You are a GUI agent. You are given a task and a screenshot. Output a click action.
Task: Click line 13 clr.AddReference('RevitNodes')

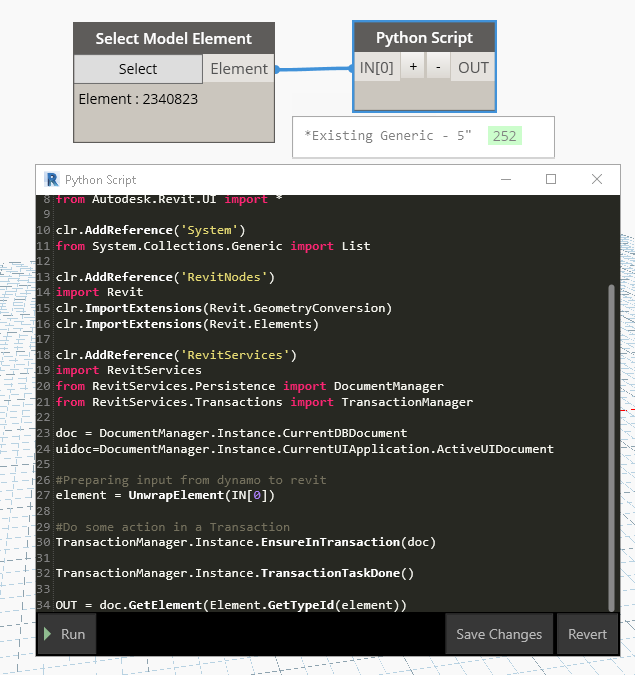(x=165, y=277)
